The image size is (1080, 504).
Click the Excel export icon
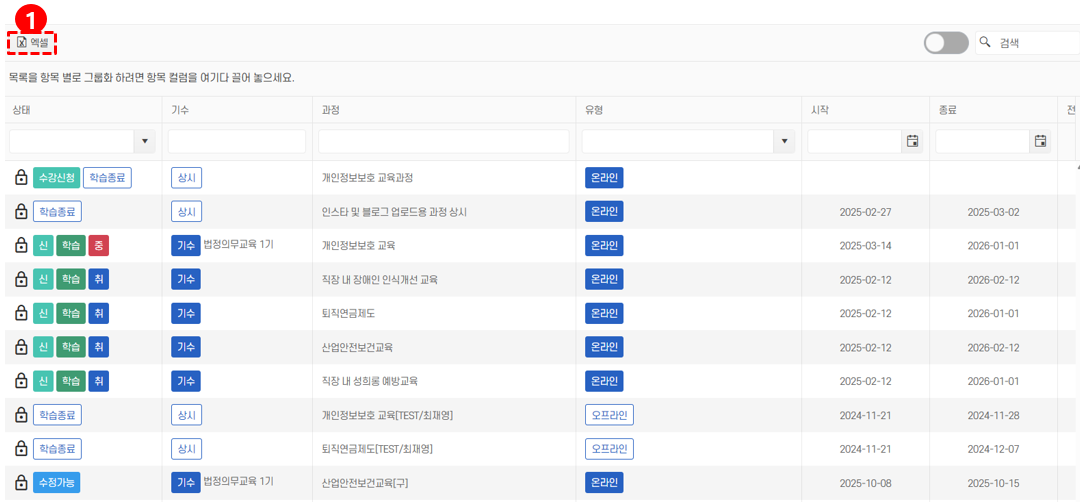22,42
